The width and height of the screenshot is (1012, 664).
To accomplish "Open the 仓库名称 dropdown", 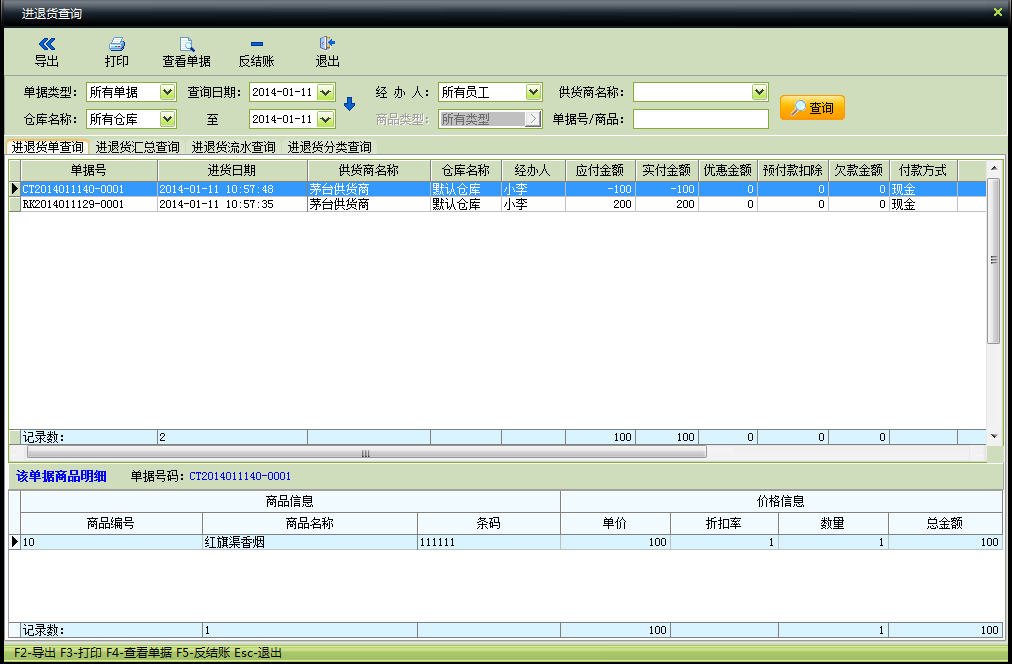I will click(x=167, y=119).
